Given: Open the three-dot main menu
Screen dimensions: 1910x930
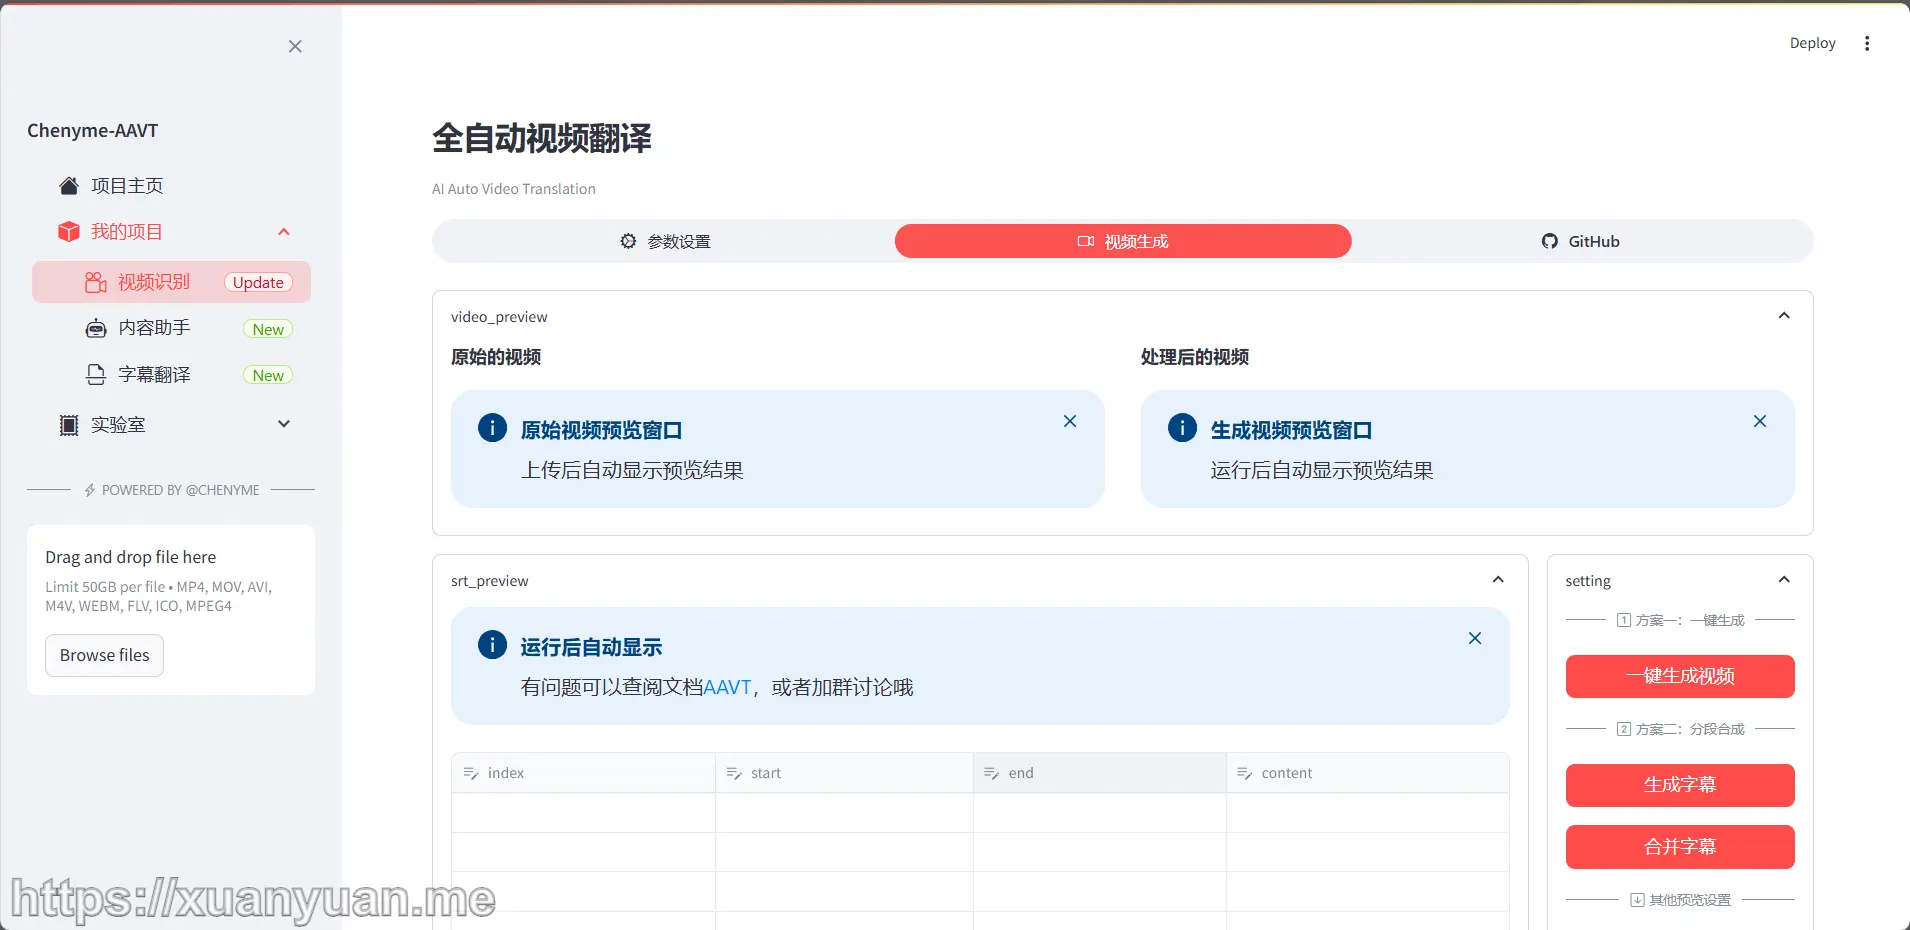Looking at the screenshot, I should [1867, 43].
